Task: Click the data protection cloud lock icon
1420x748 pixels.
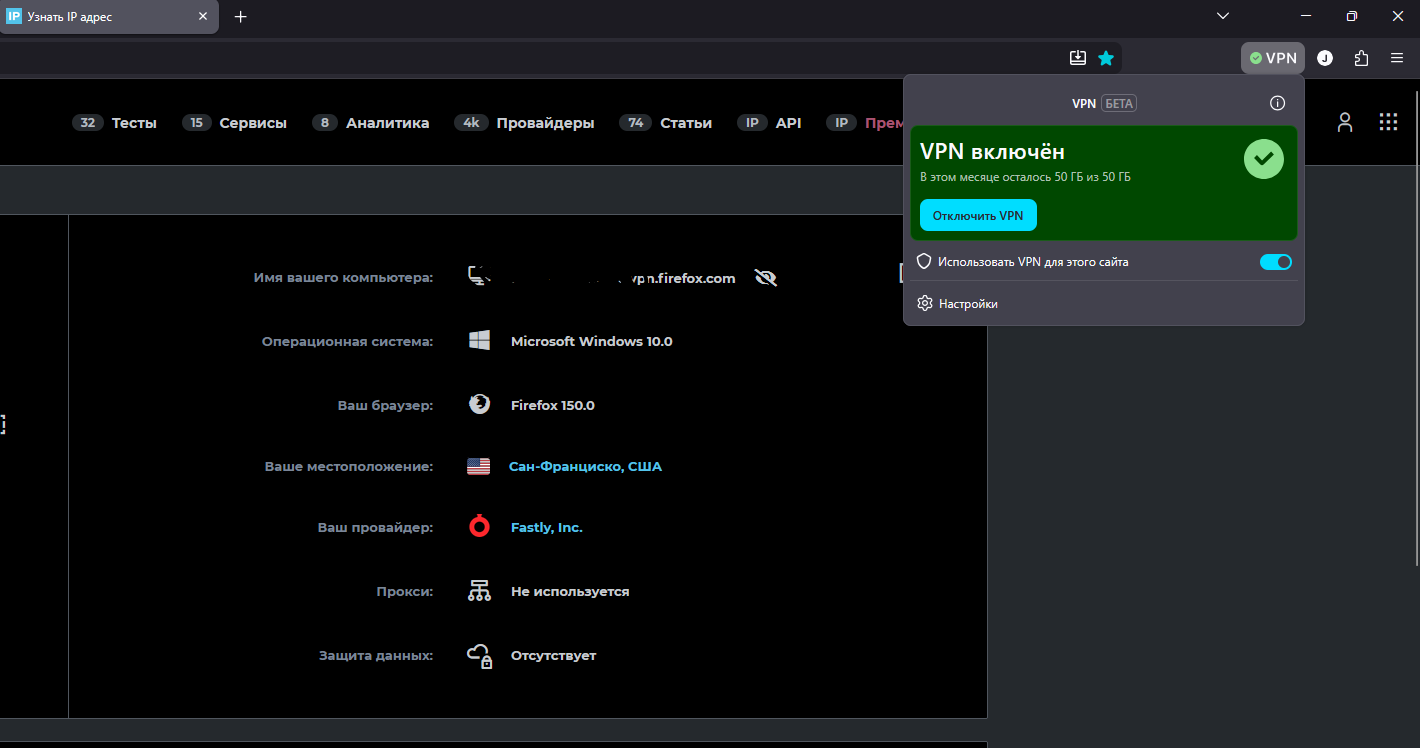Action: coord(480,655)
